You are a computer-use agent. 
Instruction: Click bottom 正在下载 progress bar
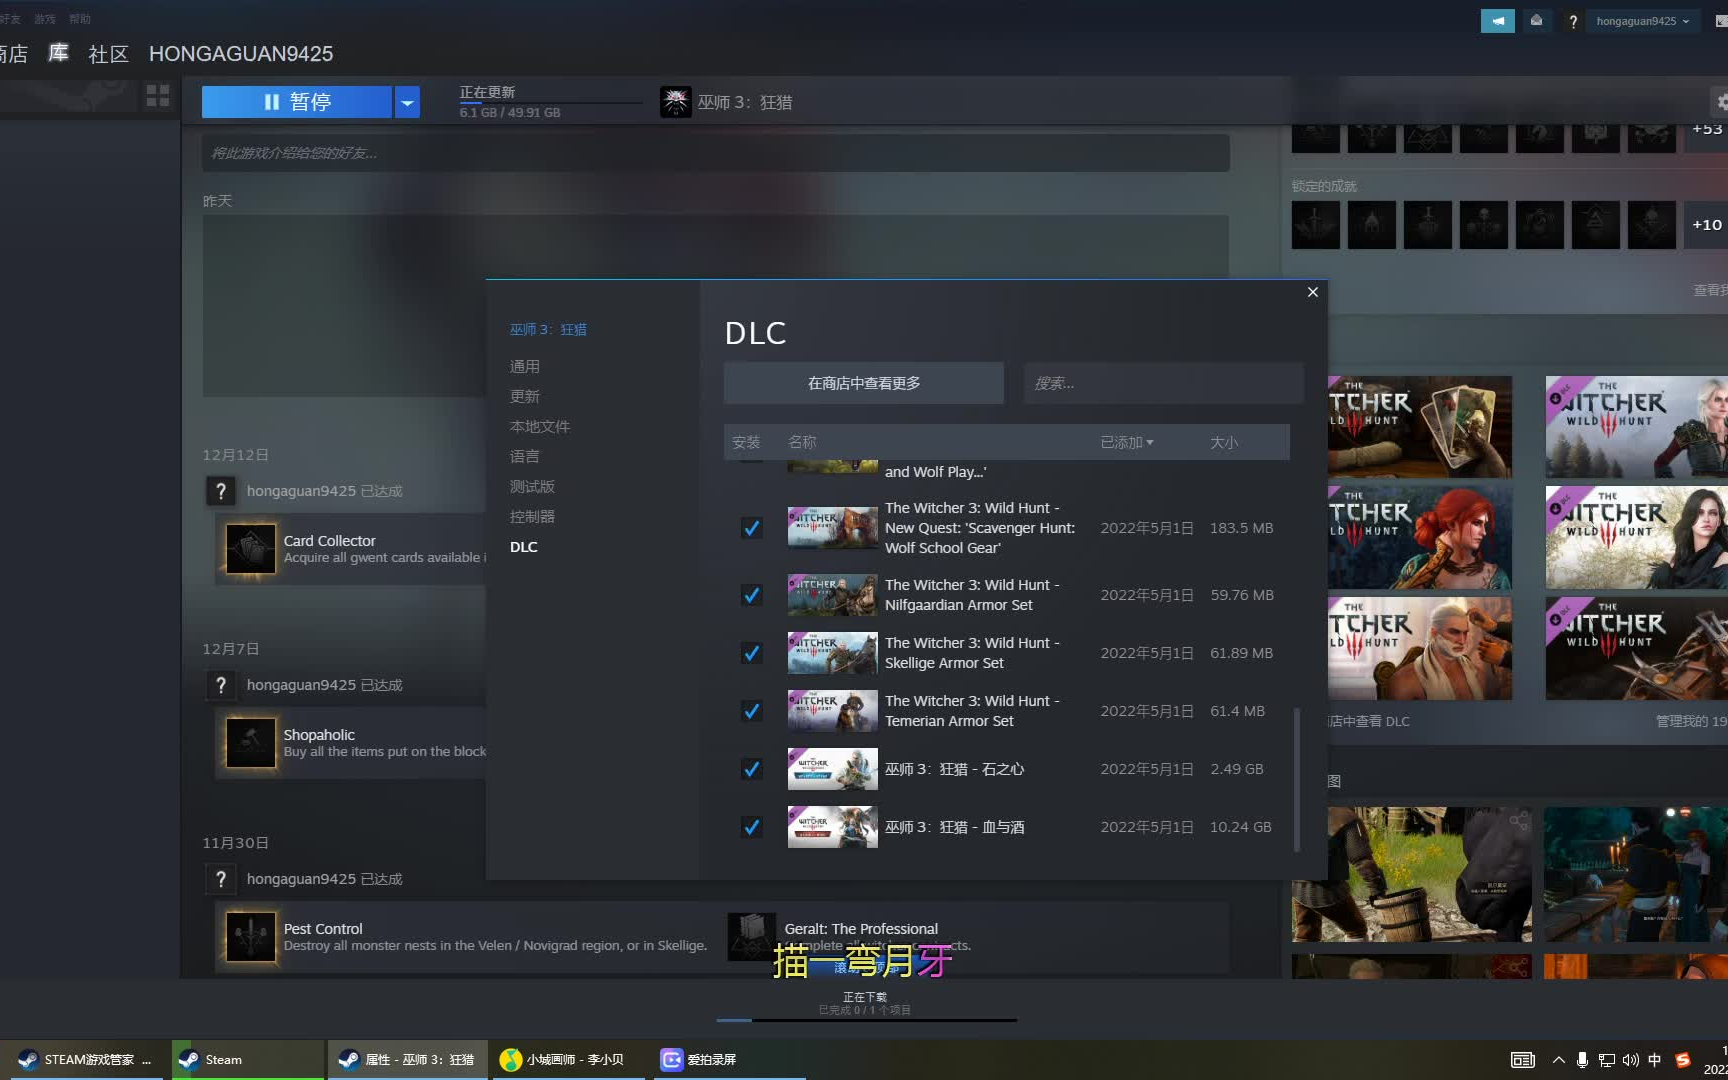[867, 1020]
